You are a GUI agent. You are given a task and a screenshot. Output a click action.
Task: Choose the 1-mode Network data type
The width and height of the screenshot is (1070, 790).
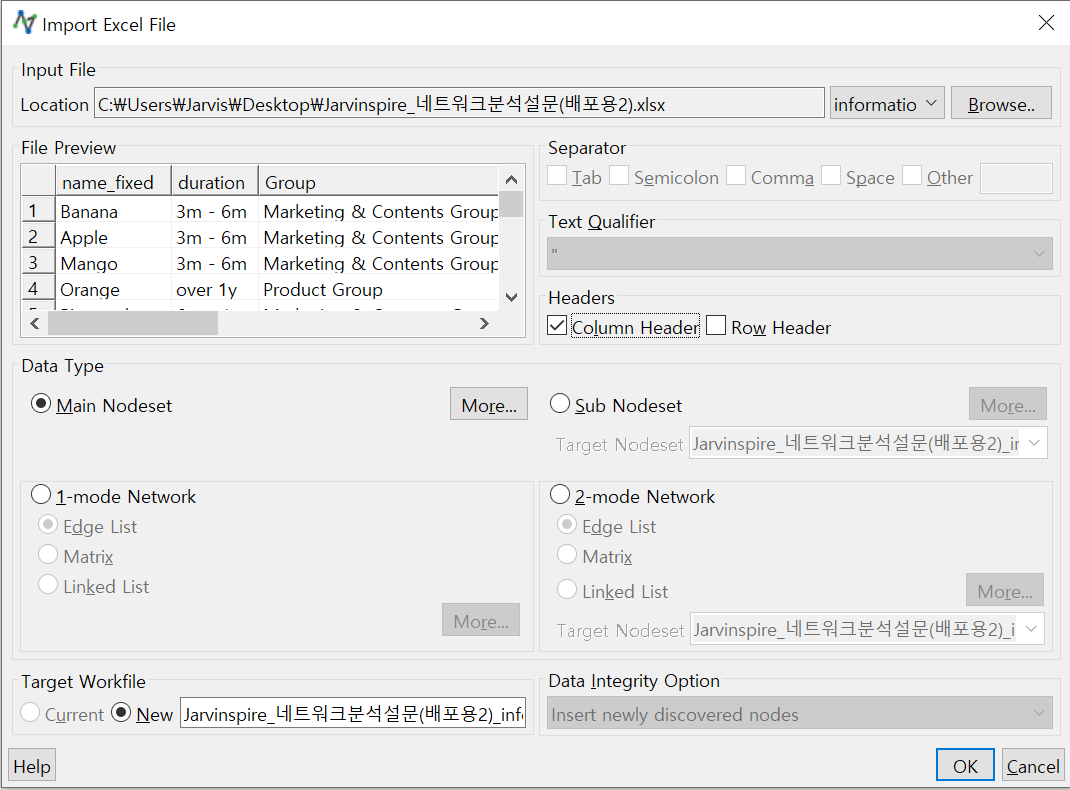click(41, 495)
